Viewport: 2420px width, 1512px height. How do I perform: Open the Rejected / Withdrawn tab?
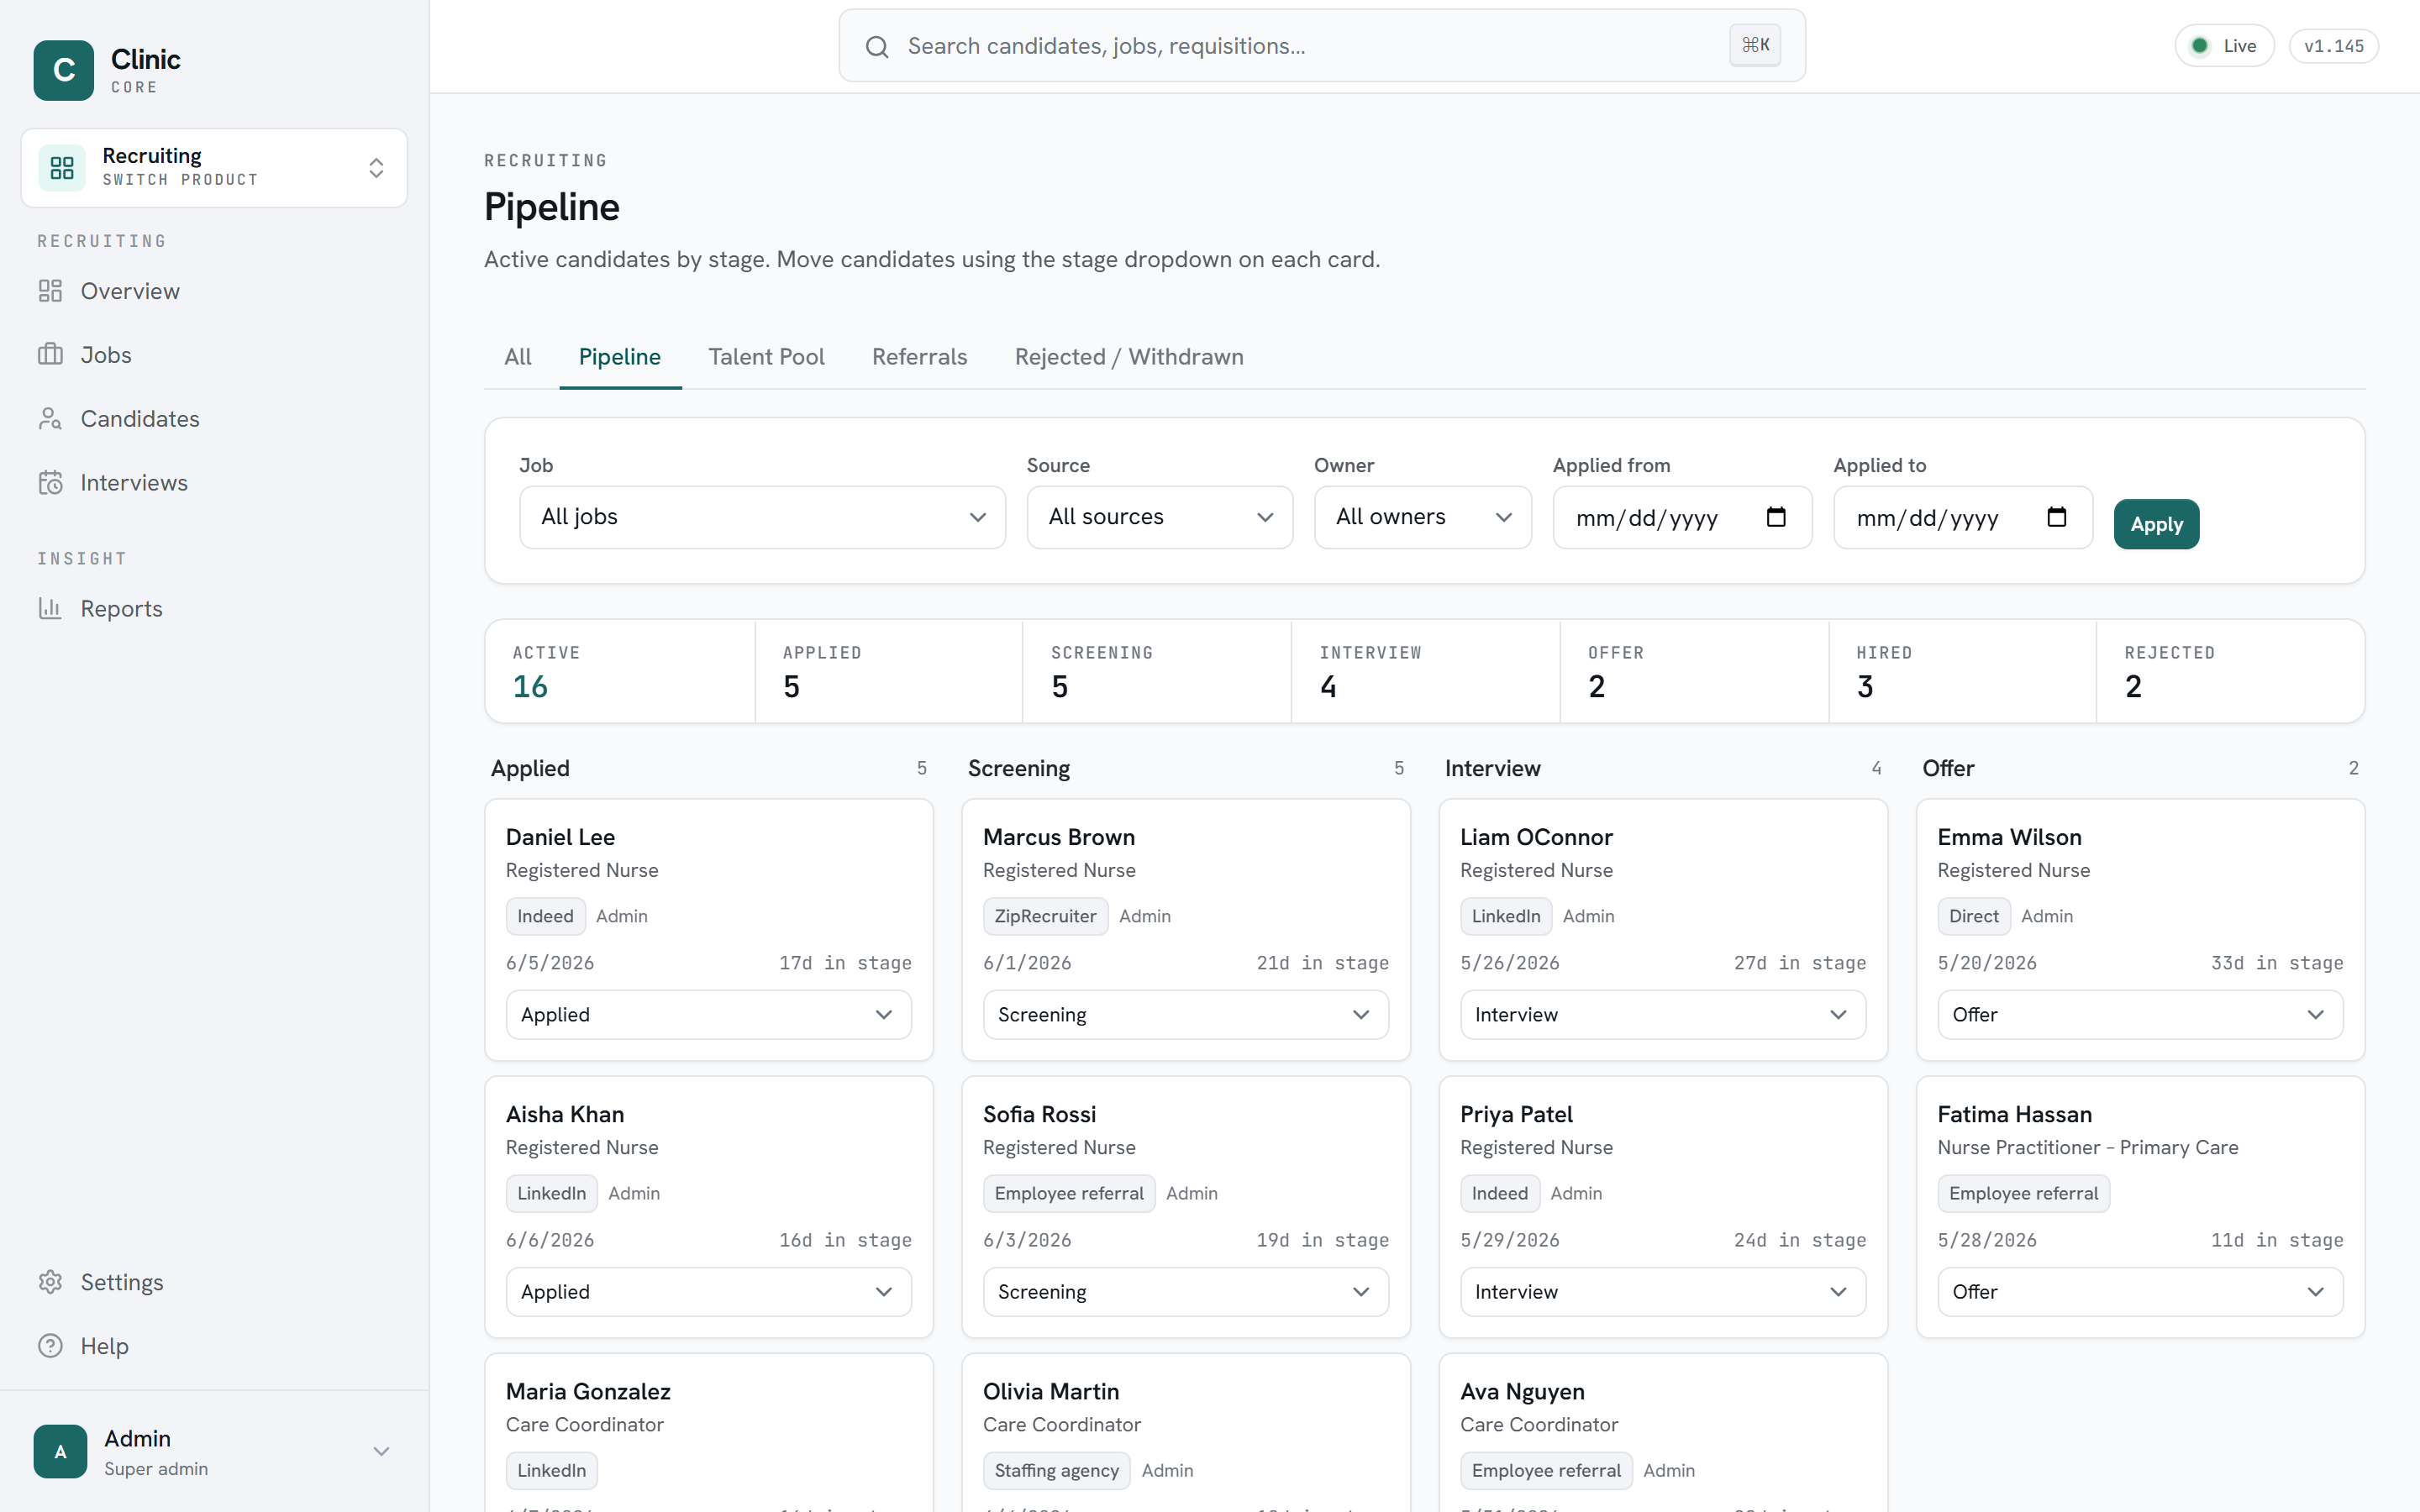(1129, 357)
